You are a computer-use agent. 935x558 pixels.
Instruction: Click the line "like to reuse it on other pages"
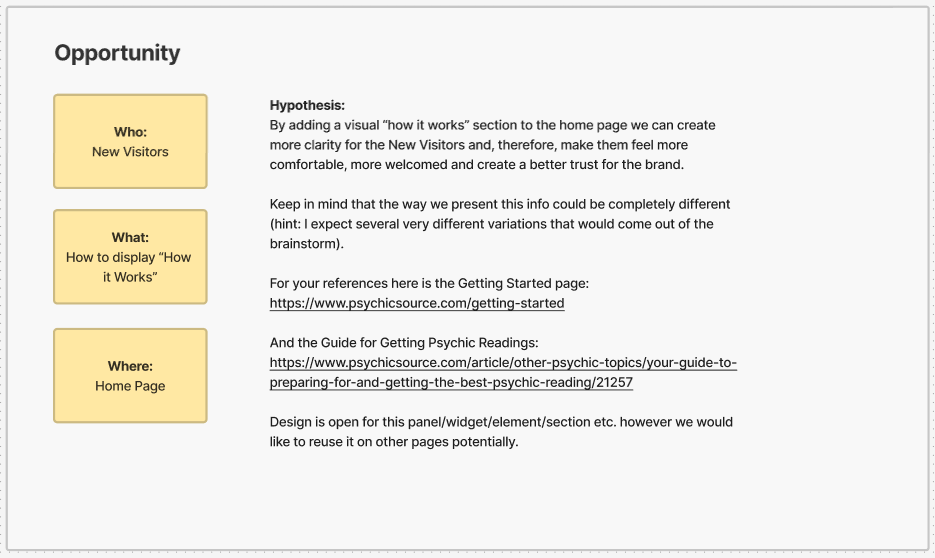click(x=394, y=441)
